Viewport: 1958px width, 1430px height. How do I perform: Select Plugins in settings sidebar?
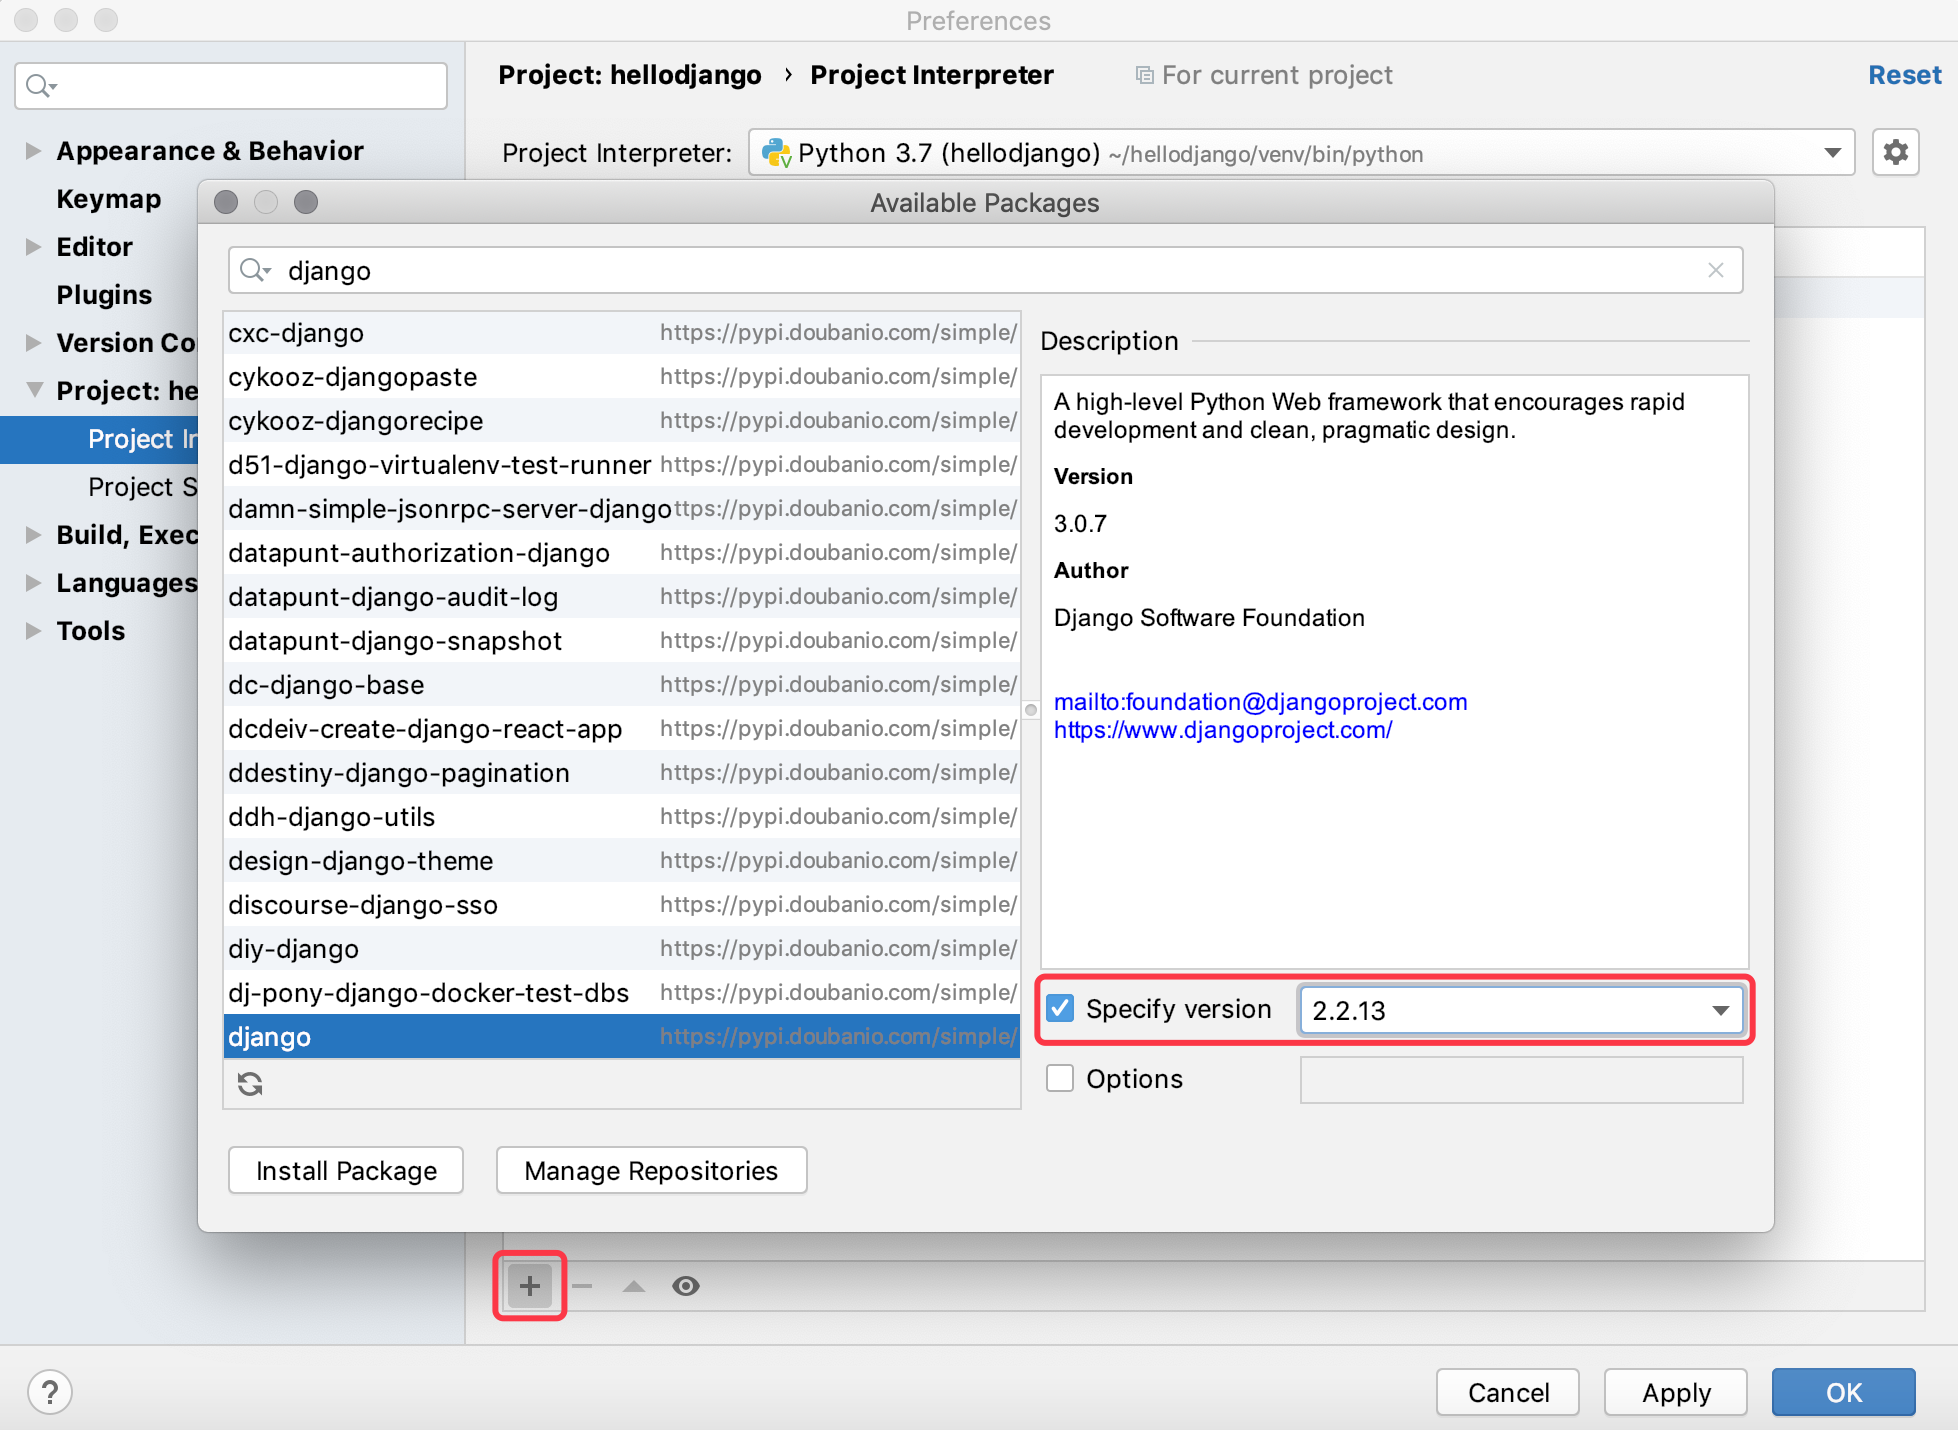104,295
